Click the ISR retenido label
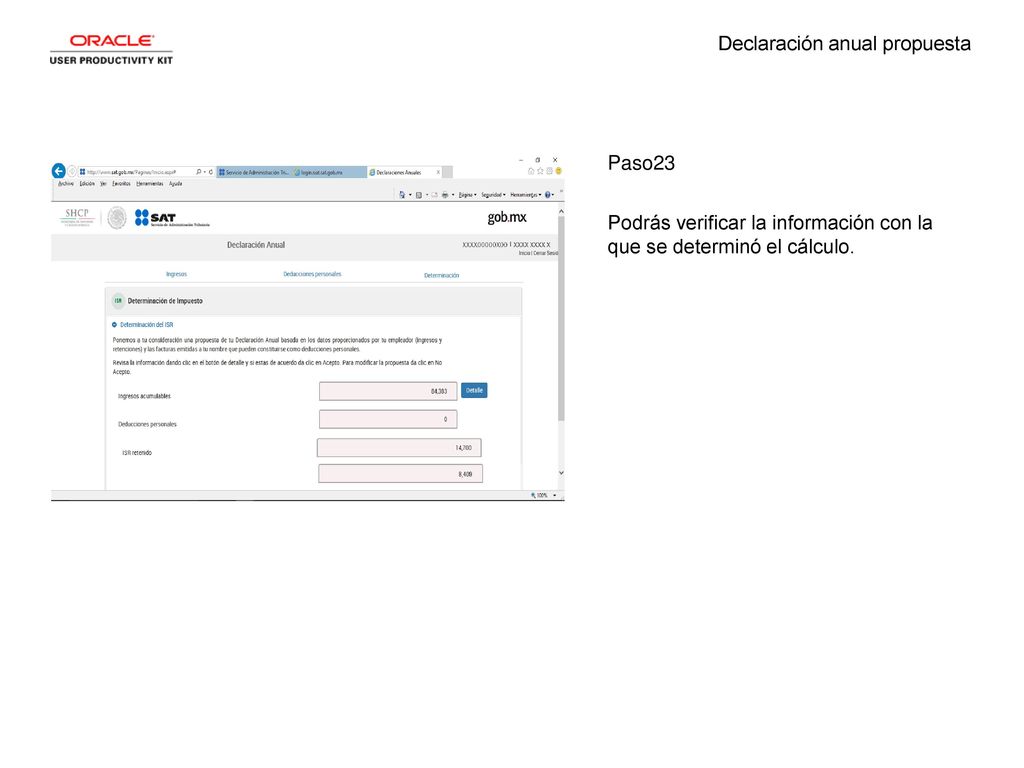Image resolution: width=1024 pixels, height=768 pixels. click(137, 453)
